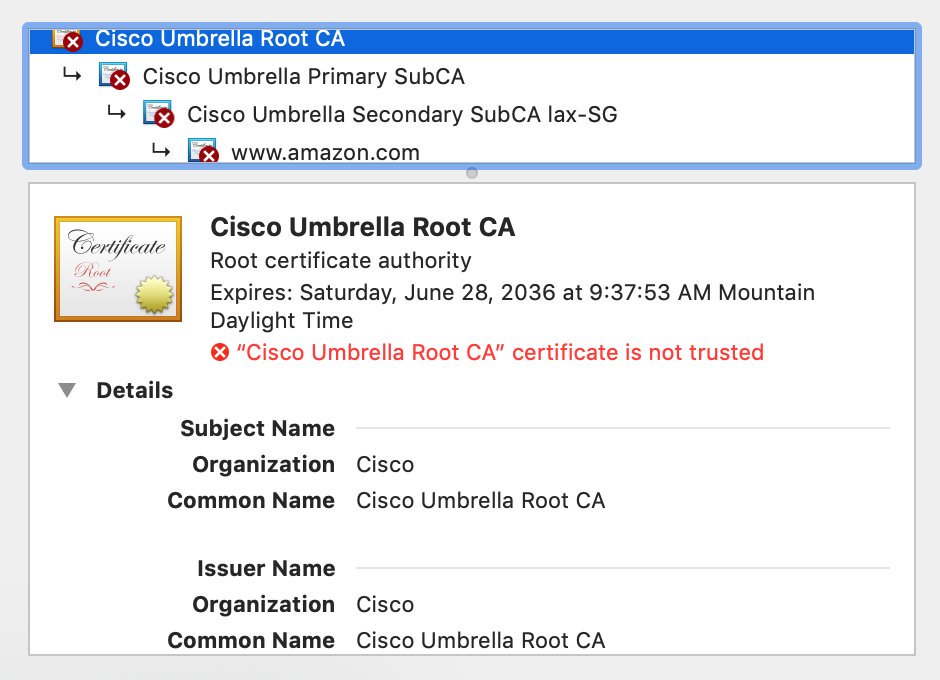Click Subject Organization value Cisco
The image size is (940, 680).
tap(385, 465)
